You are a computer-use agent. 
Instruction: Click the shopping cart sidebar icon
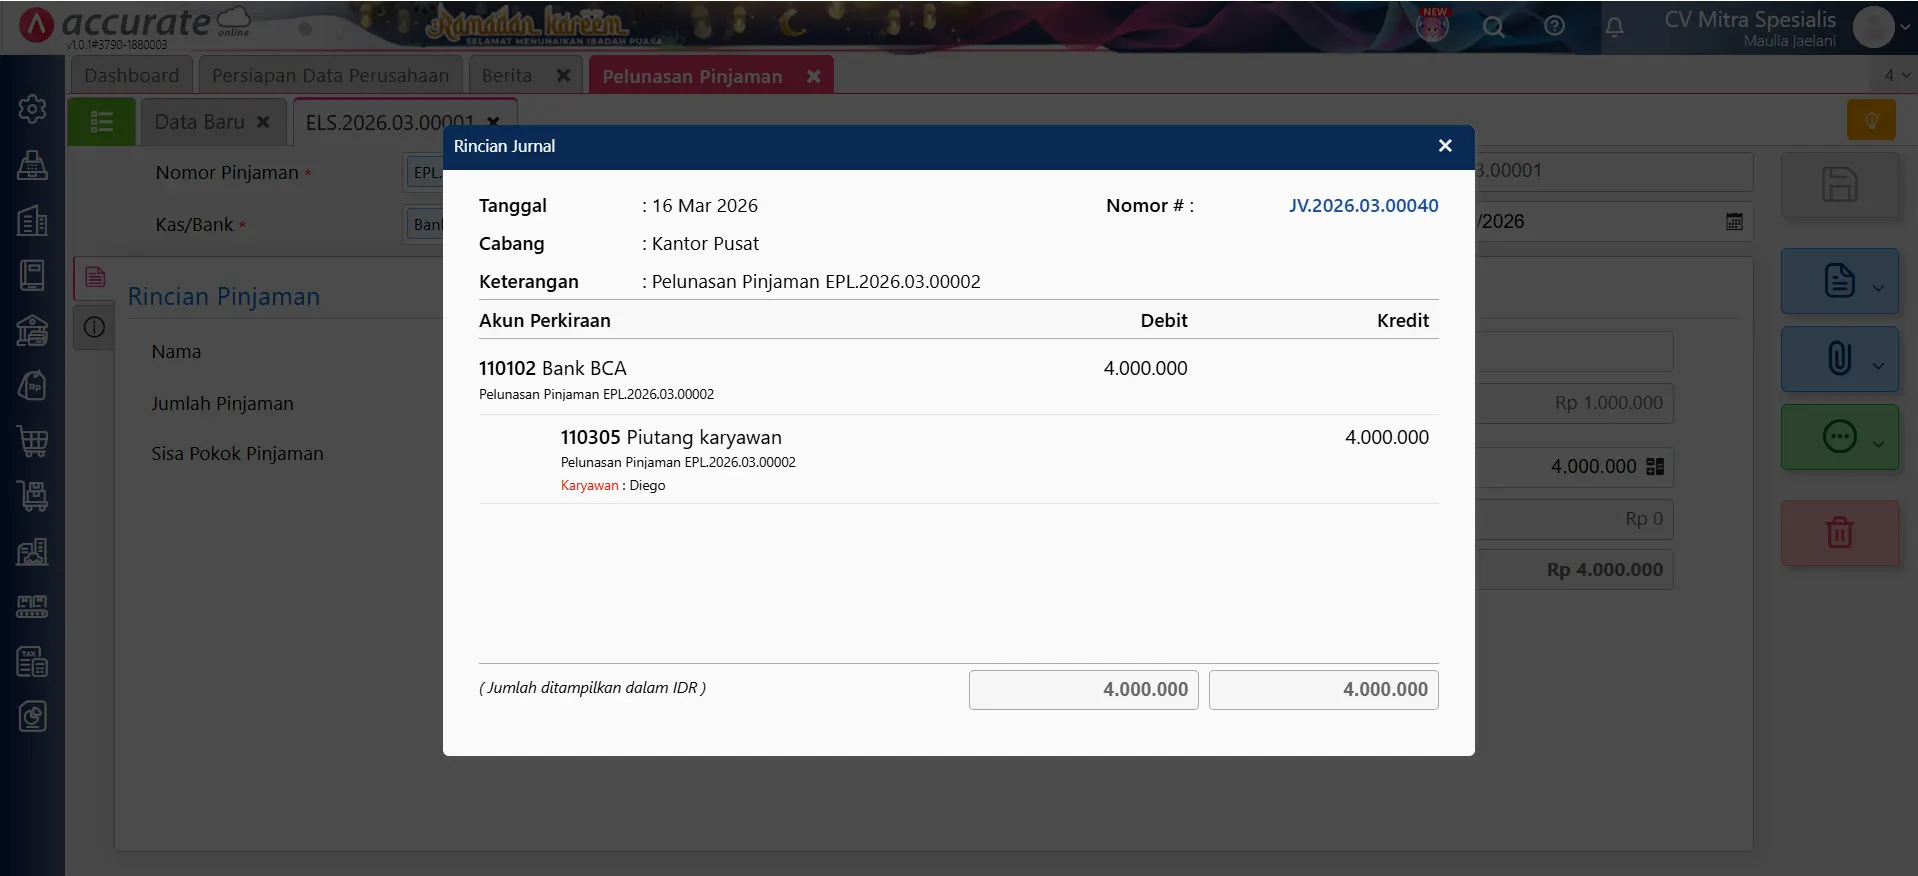[32, 441]
